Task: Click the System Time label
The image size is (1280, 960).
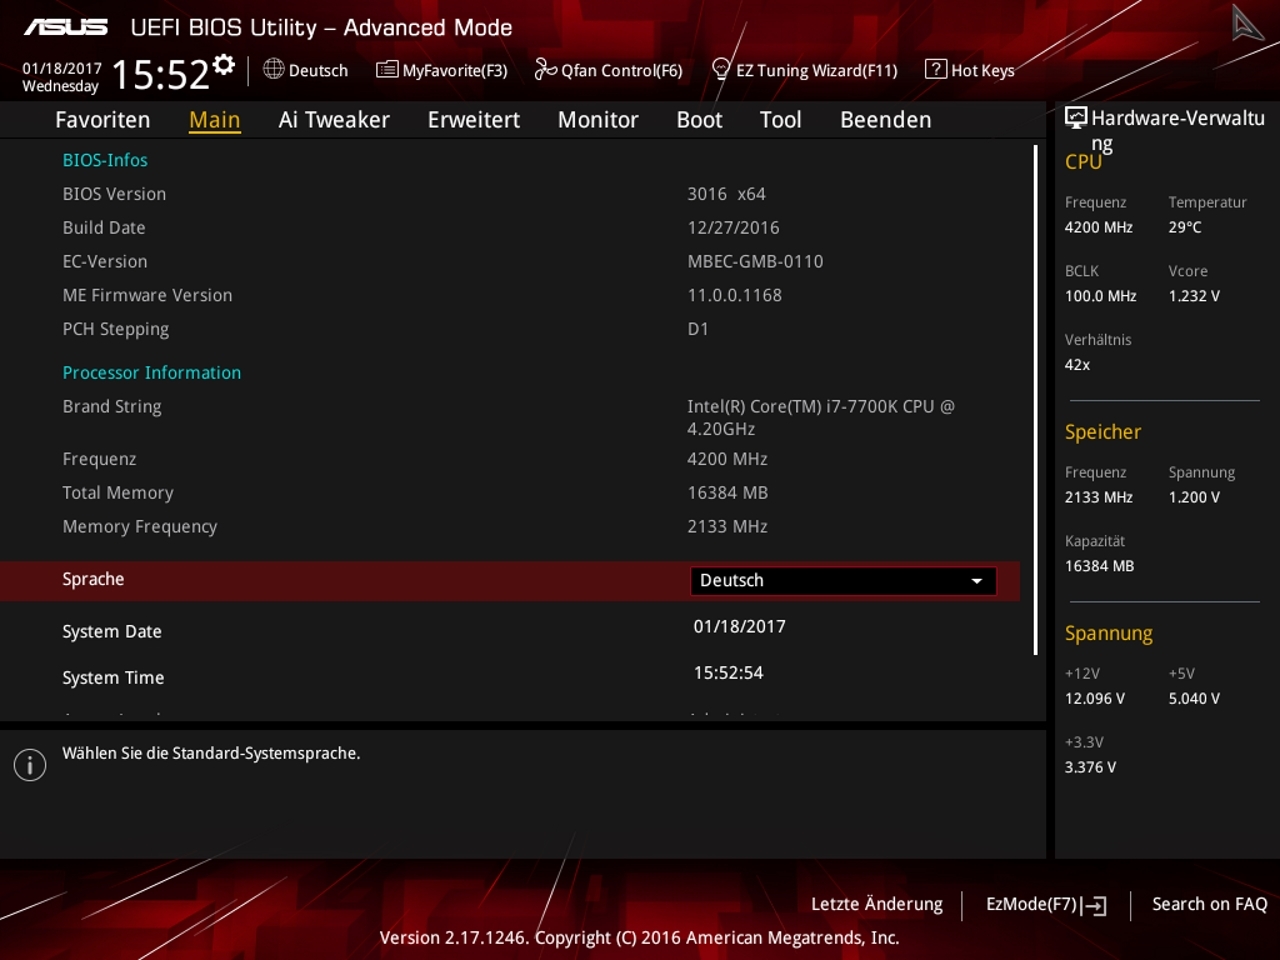Action: [113, 678]
